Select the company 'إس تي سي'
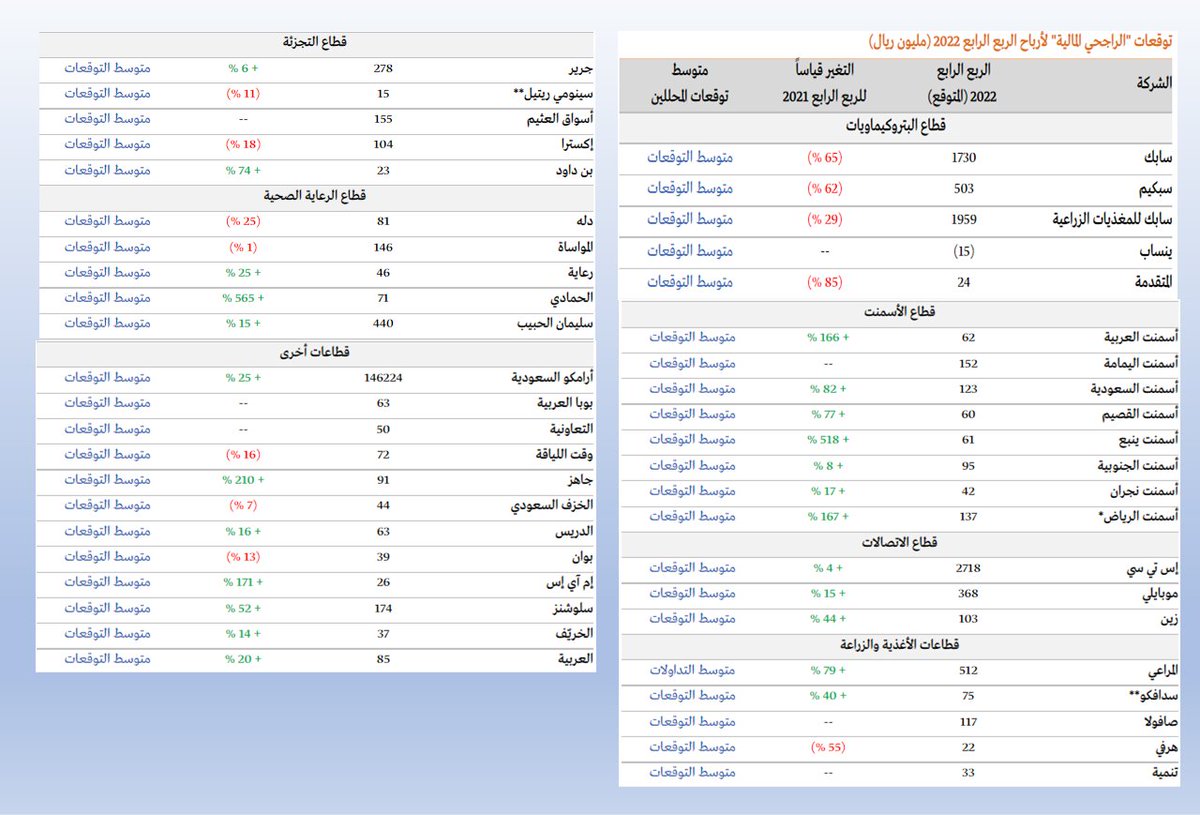The height and width of the screenshot is (815, 1200). tap(1151, 569)
